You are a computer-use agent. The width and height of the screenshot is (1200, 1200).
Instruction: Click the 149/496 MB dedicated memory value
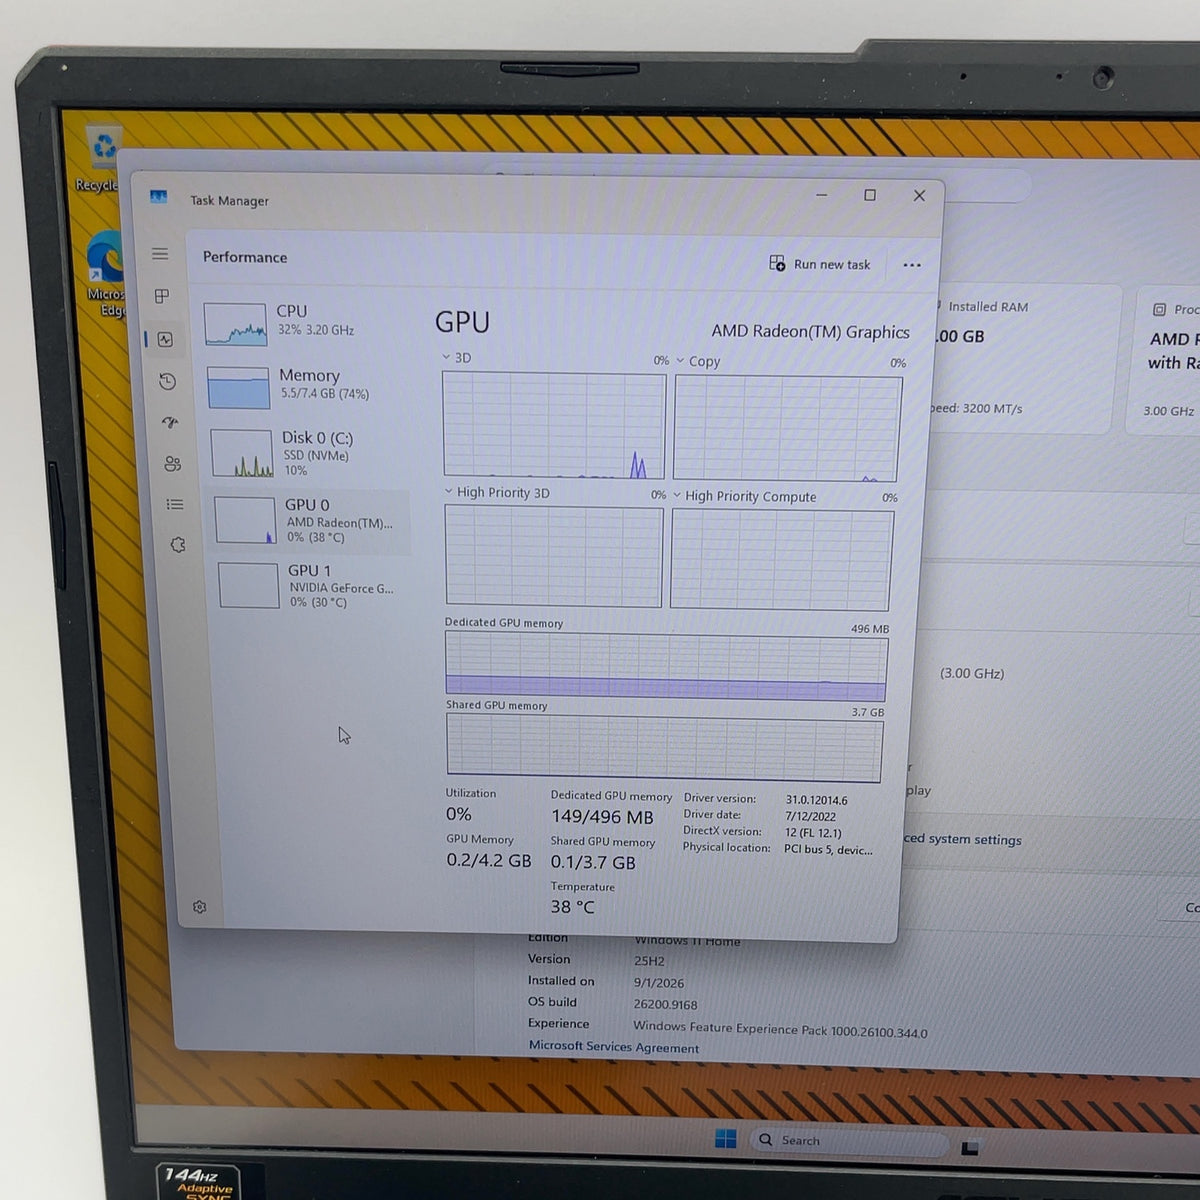pos(602,817)
